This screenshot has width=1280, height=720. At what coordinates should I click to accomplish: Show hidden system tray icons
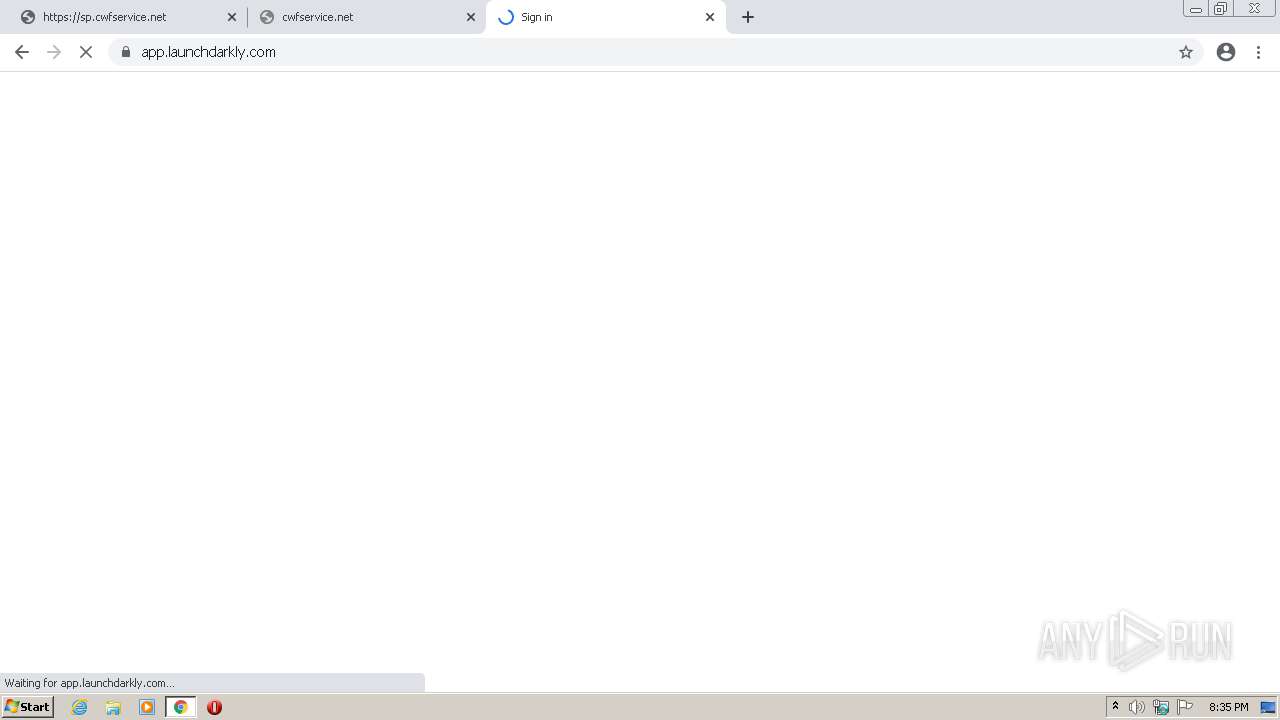click(1115, 707)
